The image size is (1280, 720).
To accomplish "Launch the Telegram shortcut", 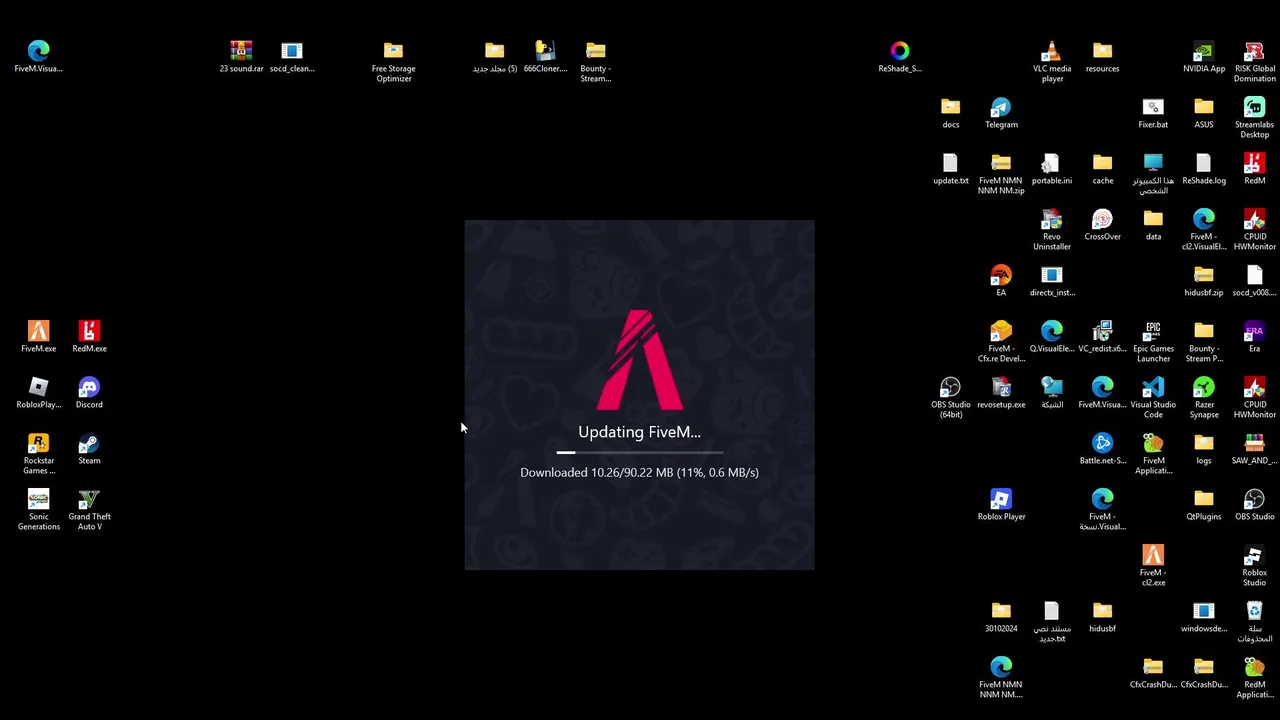I will pos(1001,113).
